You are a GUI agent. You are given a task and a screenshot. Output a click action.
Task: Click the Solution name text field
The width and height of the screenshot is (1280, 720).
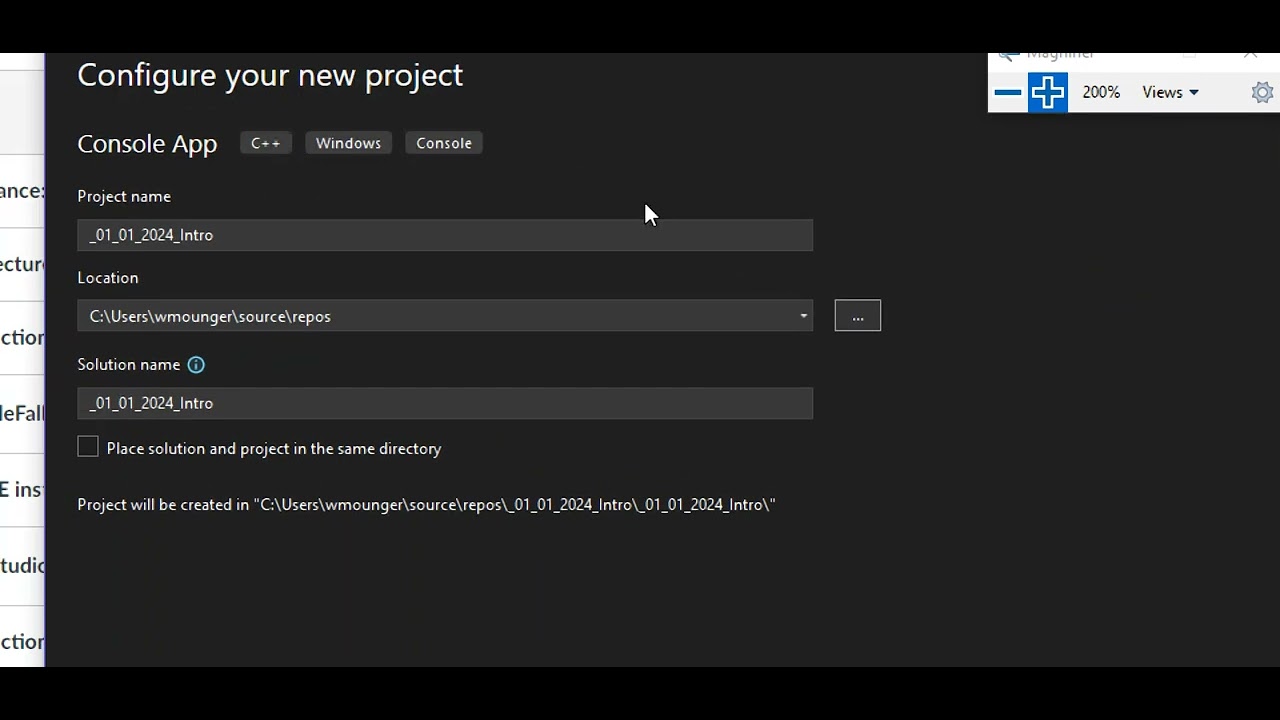(445, 403)
